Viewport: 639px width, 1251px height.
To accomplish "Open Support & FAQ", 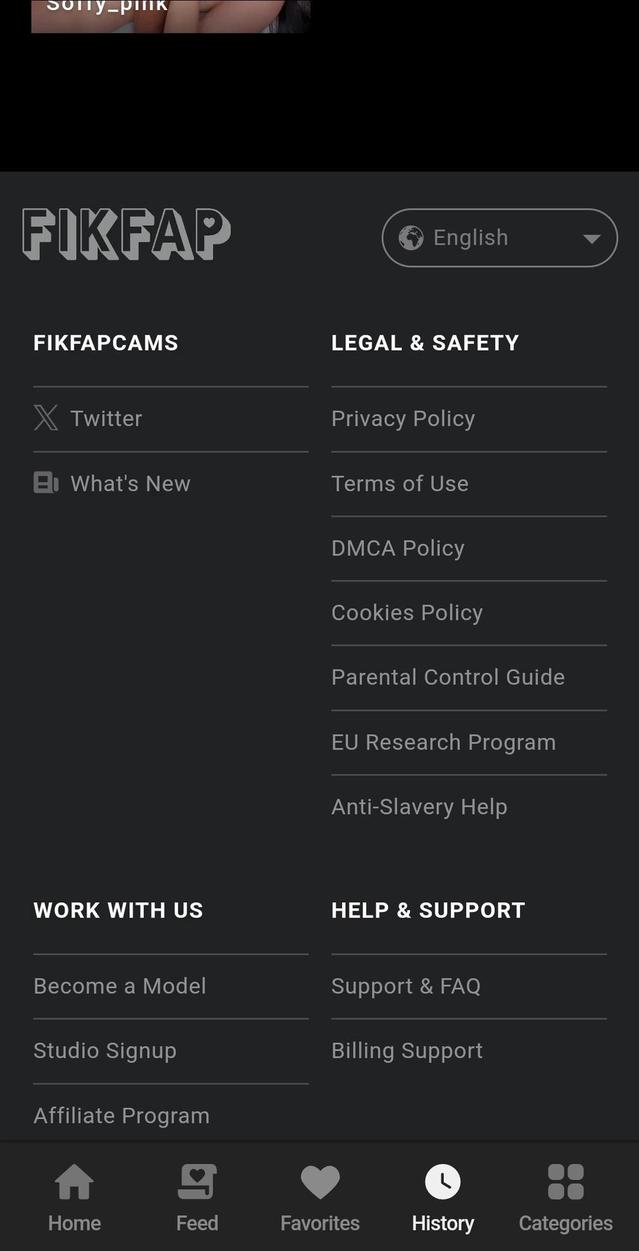I will [405, 986].
